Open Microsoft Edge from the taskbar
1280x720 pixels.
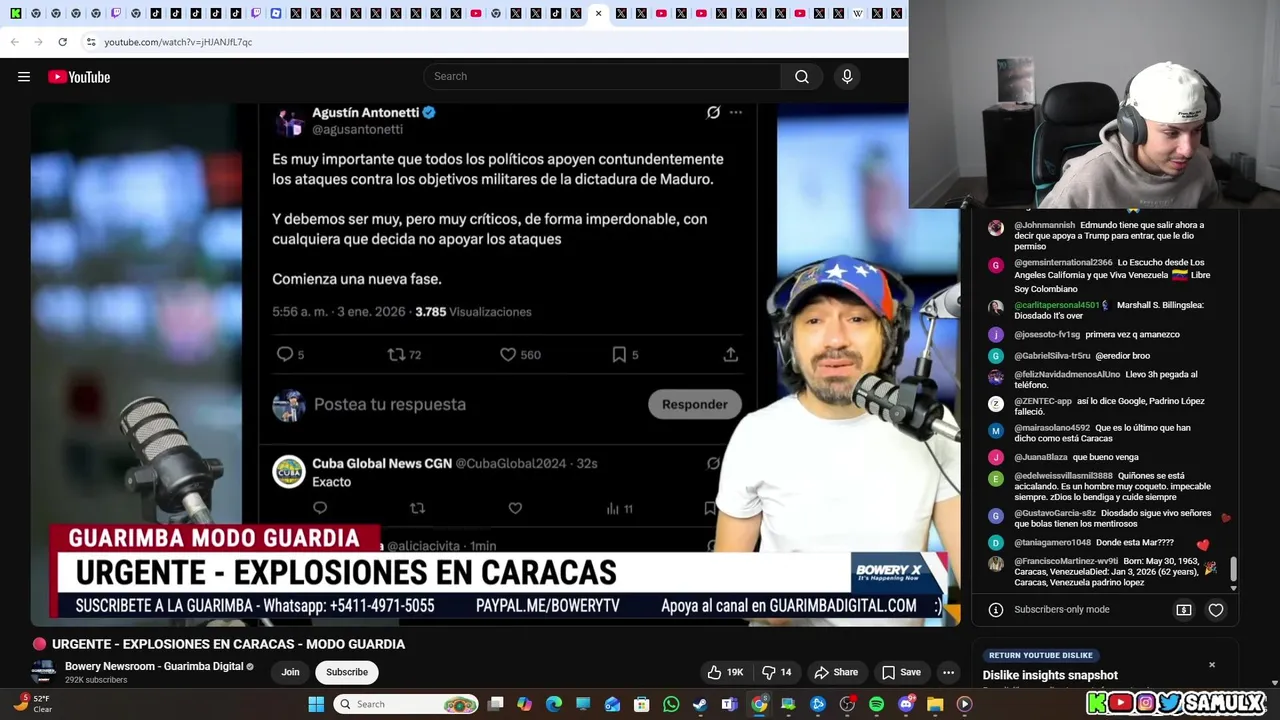[x=554, y=704]
